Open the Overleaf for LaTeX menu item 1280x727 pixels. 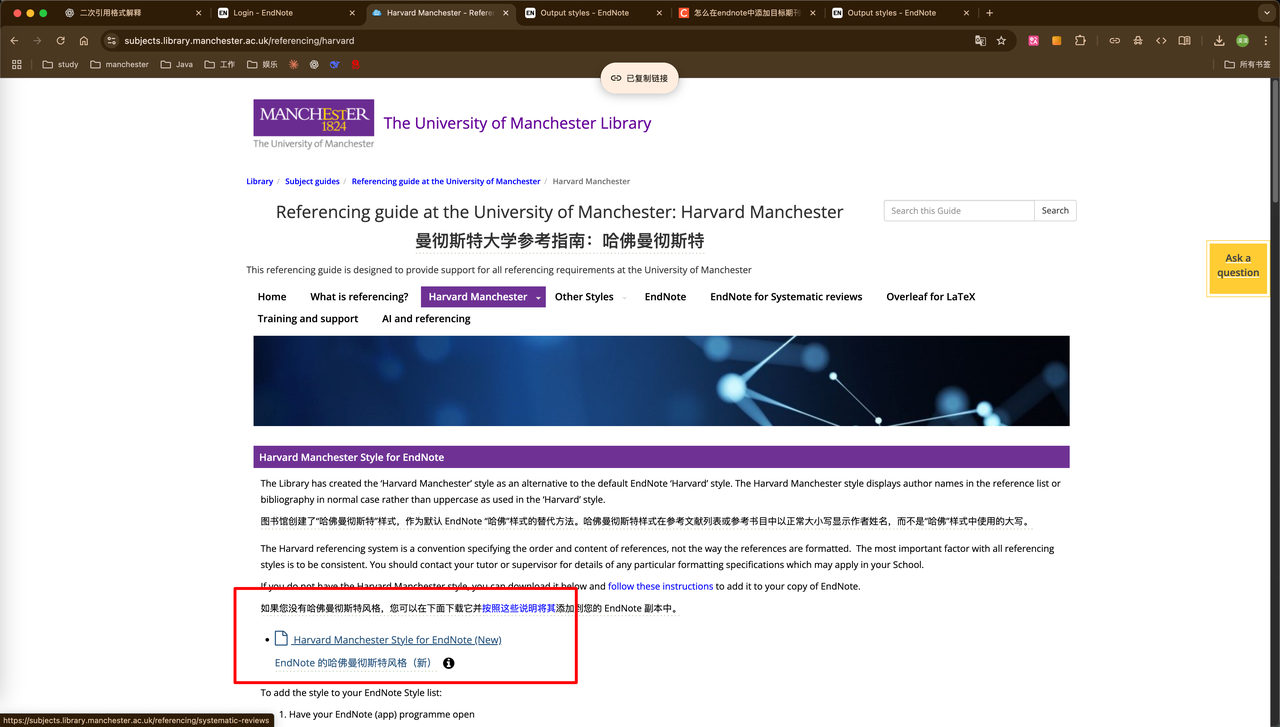tap(931, 297)
